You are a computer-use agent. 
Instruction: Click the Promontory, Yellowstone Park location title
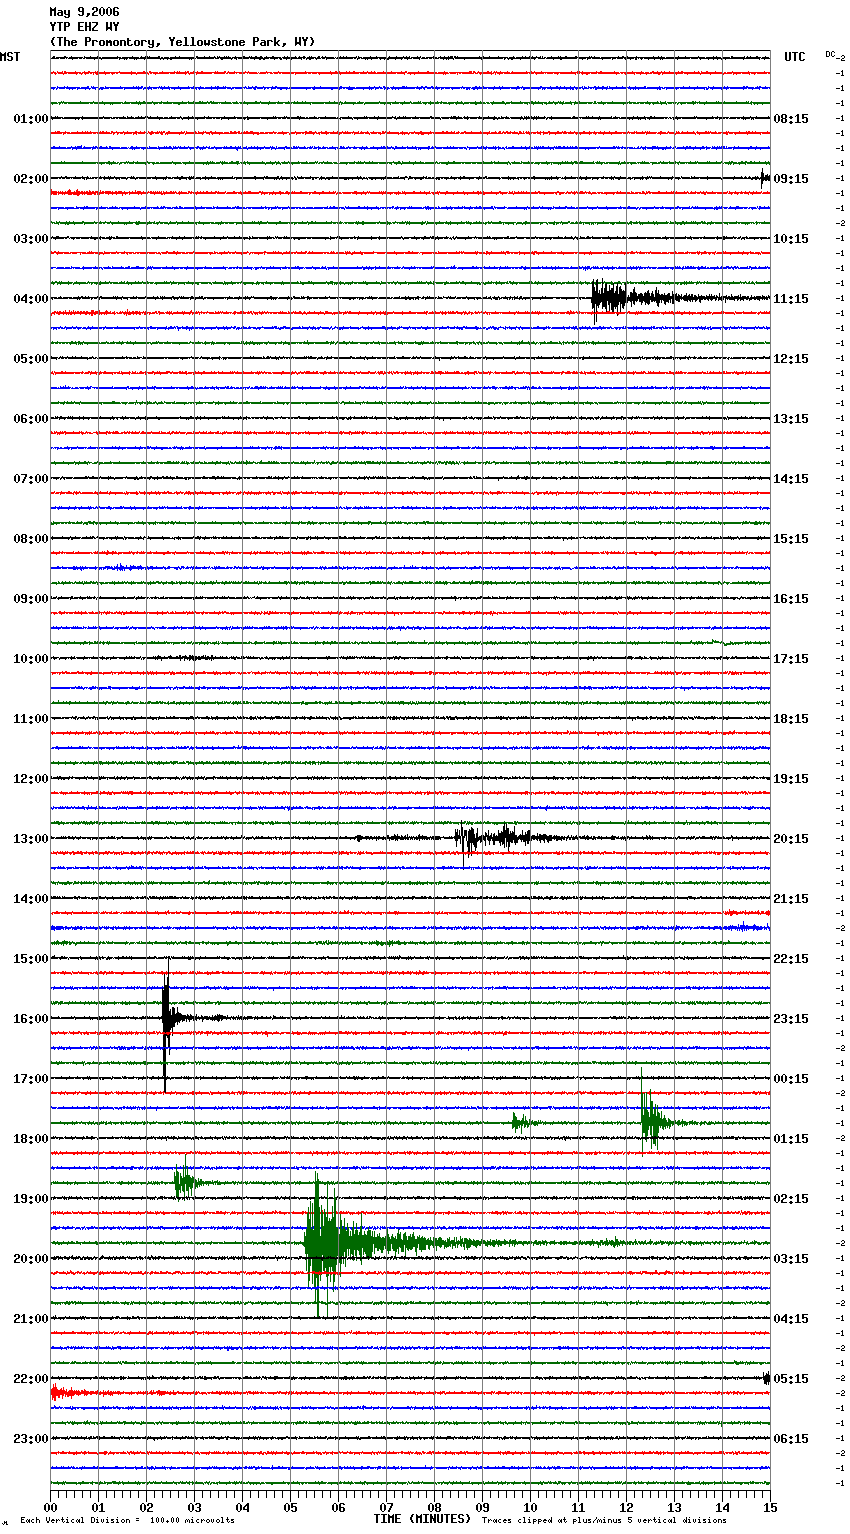pos(182,42)
